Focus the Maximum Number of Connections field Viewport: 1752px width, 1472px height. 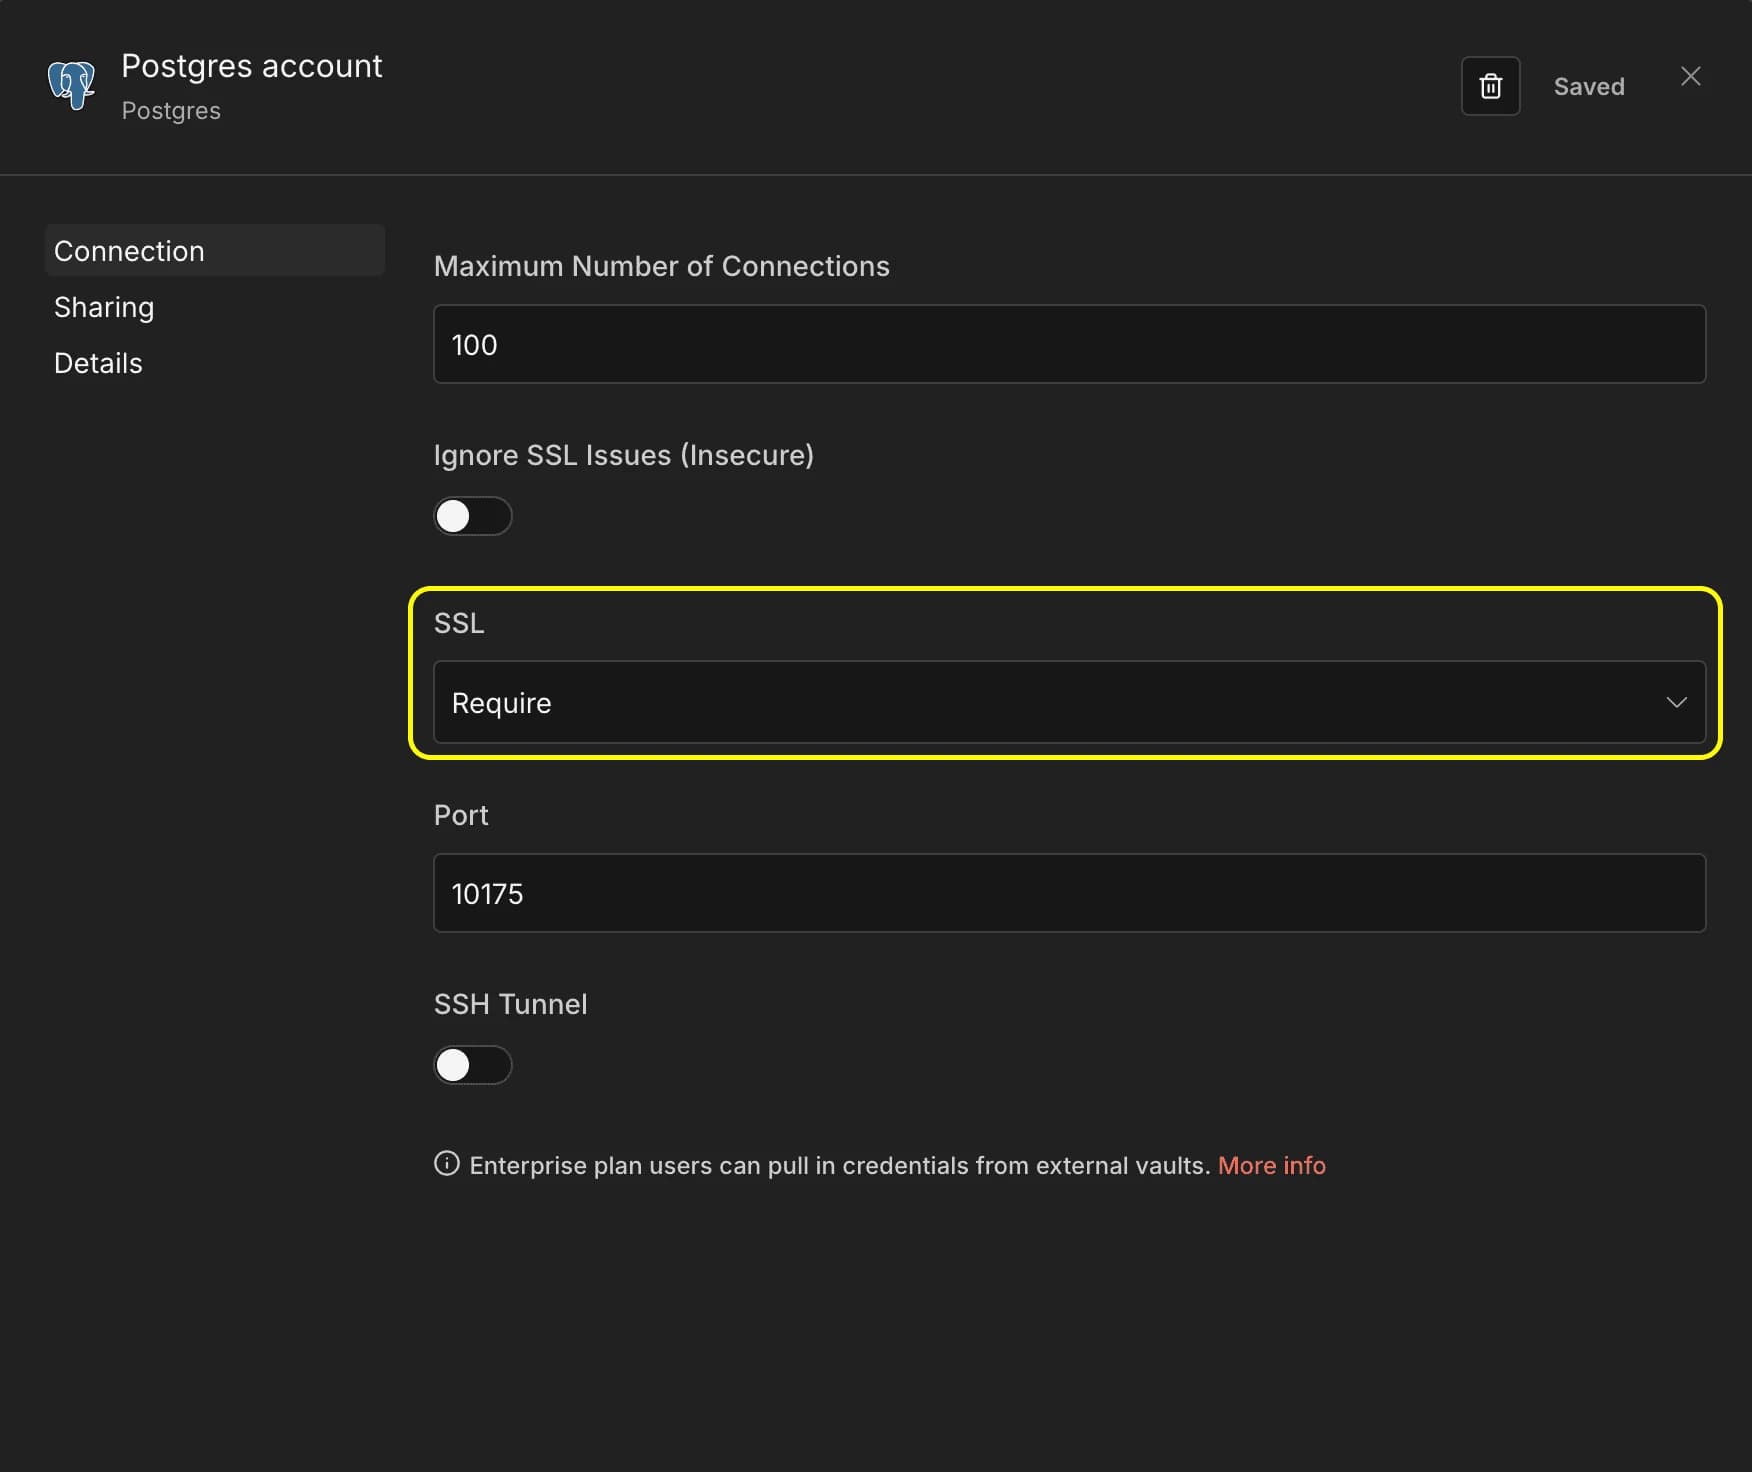[1069, 344]
